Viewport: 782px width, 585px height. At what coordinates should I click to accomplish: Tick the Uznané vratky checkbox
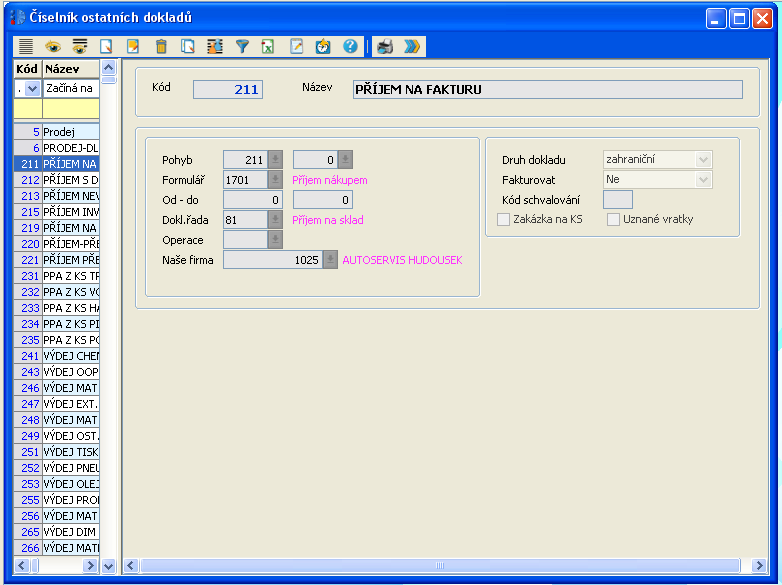pyautogui.click(x=614, y=219)
